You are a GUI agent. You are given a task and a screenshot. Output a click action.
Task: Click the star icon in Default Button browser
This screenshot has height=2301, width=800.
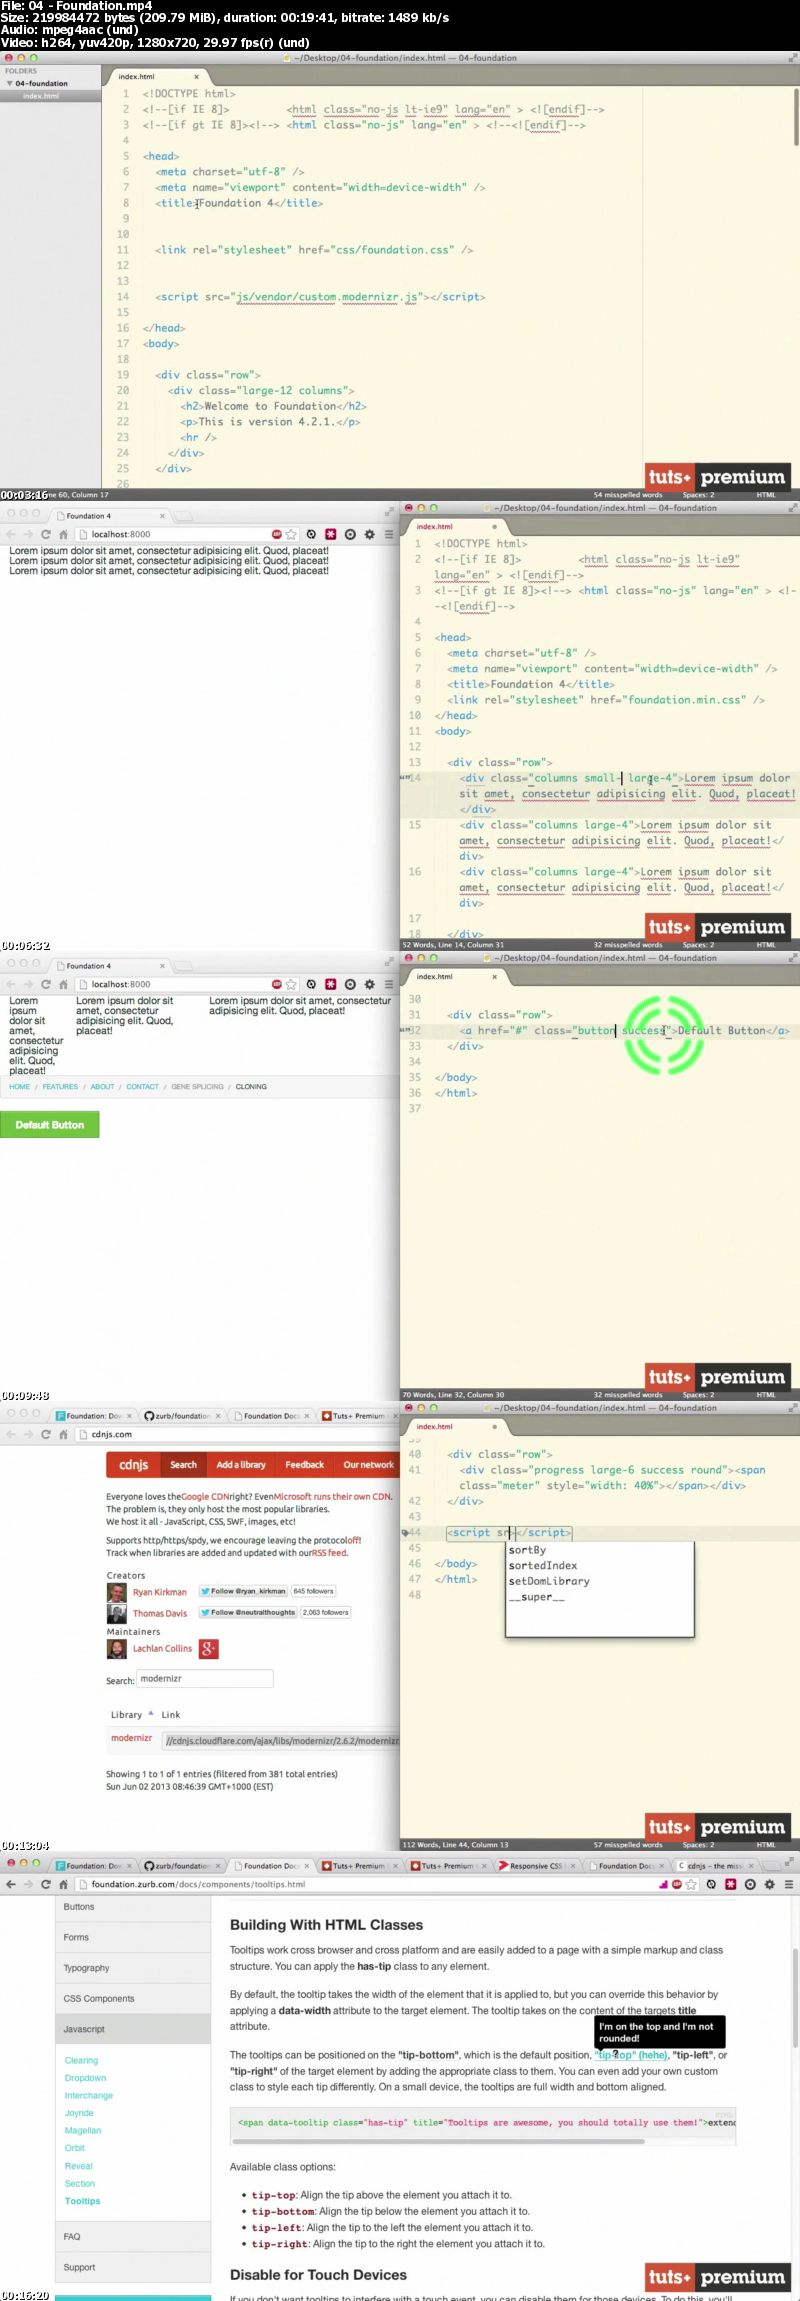[x=292, y=985]
